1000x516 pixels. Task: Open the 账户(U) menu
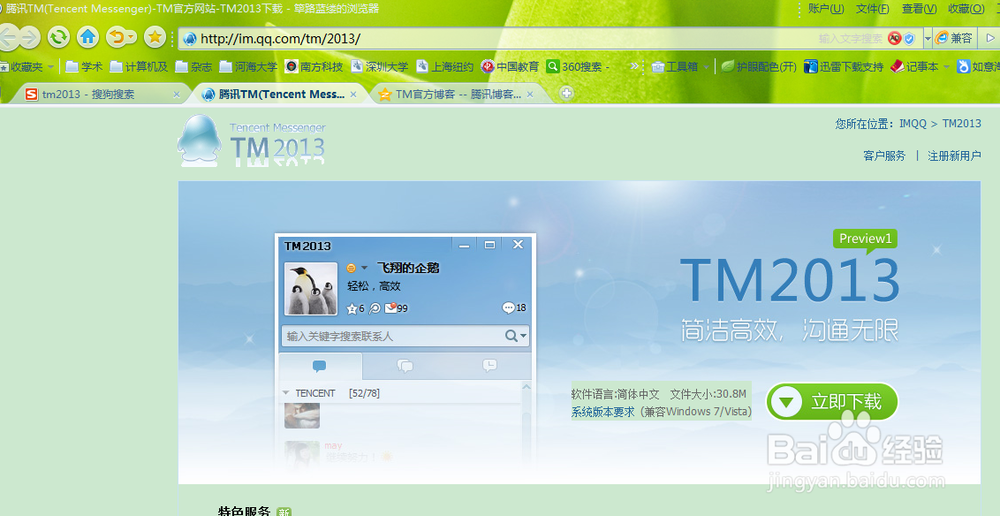826,9
